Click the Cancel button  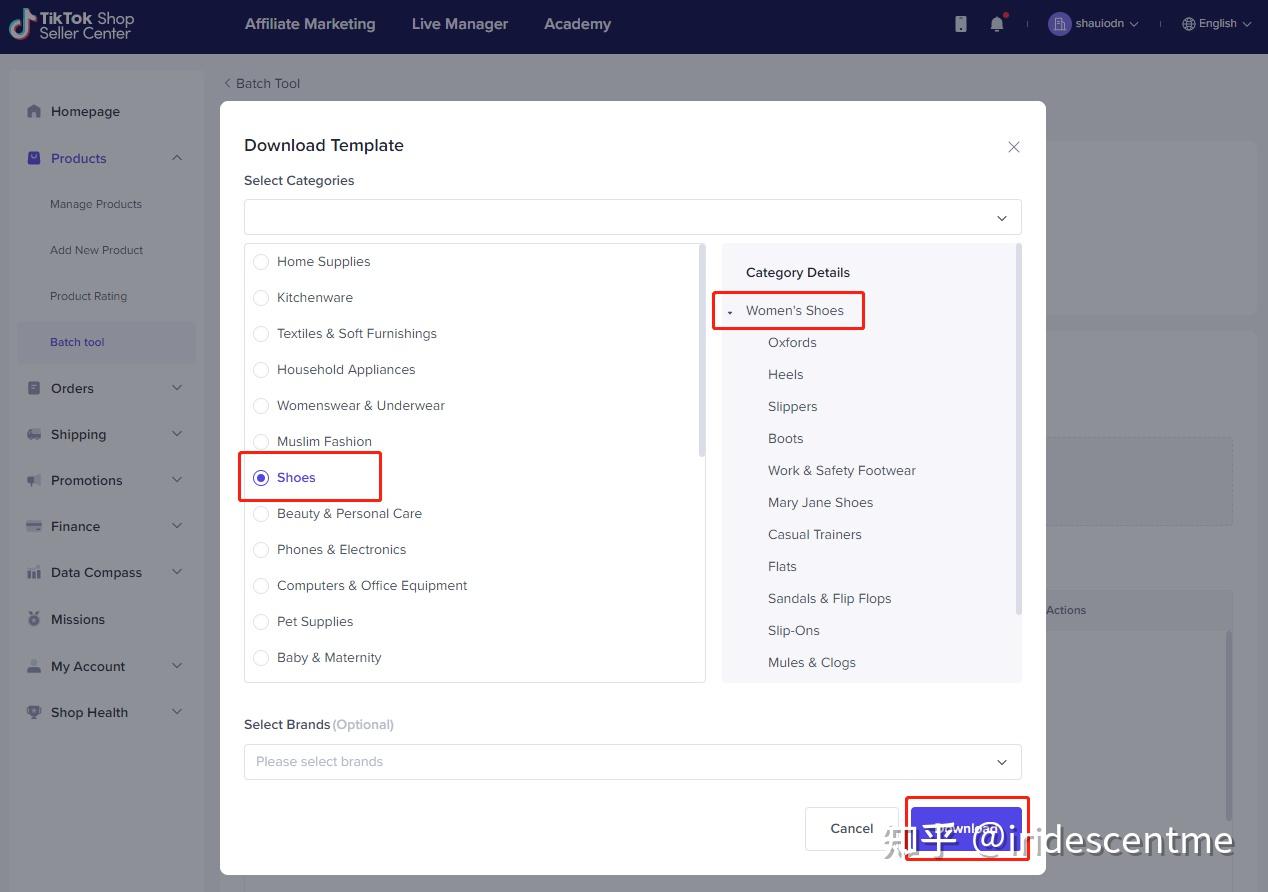[x=851, y=828]
